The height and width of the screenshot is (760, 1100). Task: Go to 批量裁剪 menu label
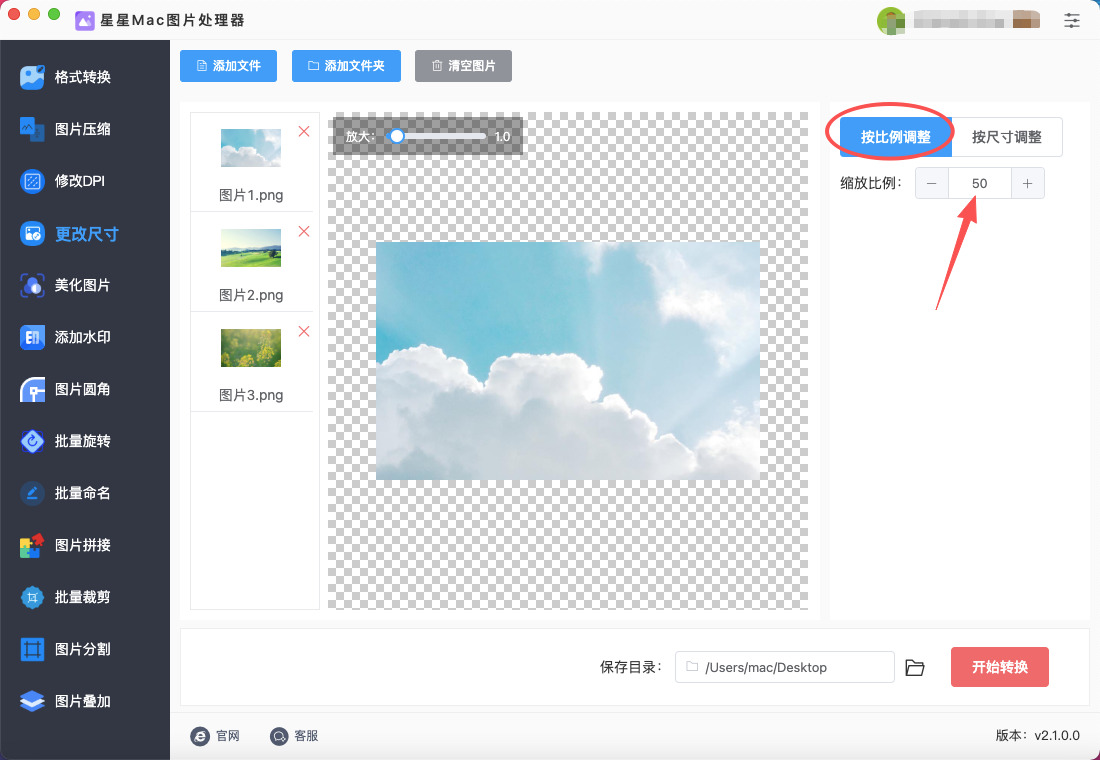point(83,597)
